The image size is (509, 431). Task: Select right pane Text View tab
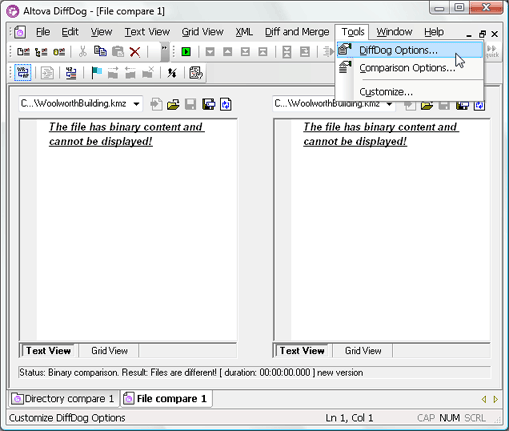pos(302,351)
